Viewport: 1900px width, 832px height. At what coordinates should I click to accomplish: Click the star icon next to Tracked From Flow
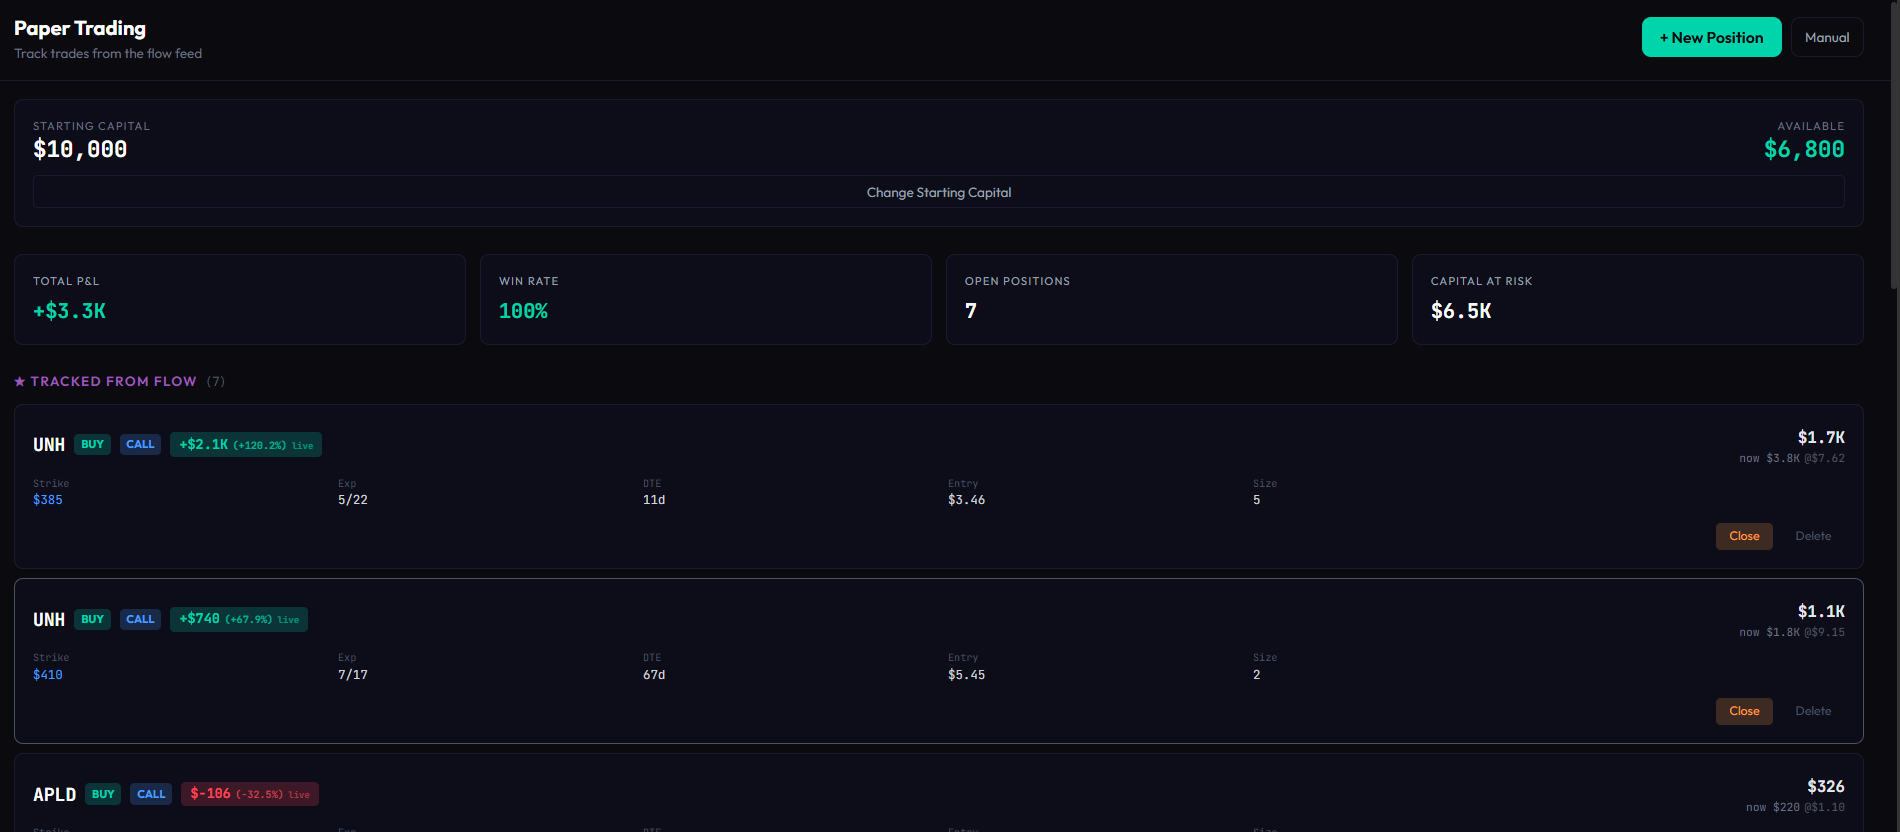coord(19,381)
